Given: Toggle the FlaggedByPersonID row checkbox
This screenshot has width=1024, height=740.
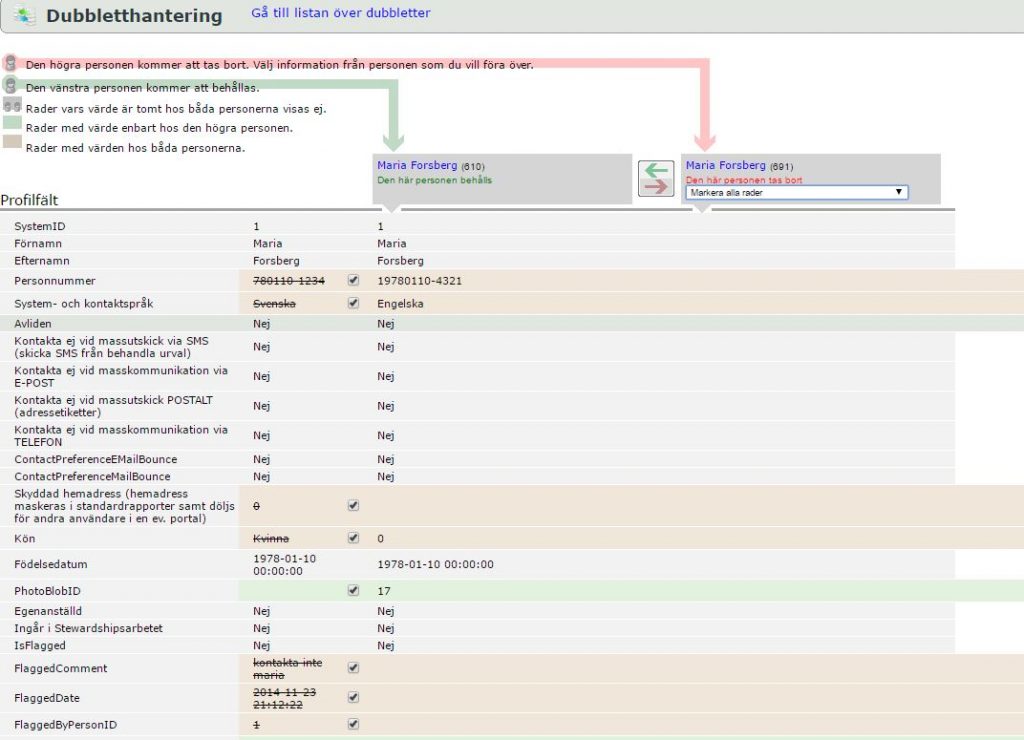Looking at the screenshot, I should pyautogui.click(x=353, y=724).
